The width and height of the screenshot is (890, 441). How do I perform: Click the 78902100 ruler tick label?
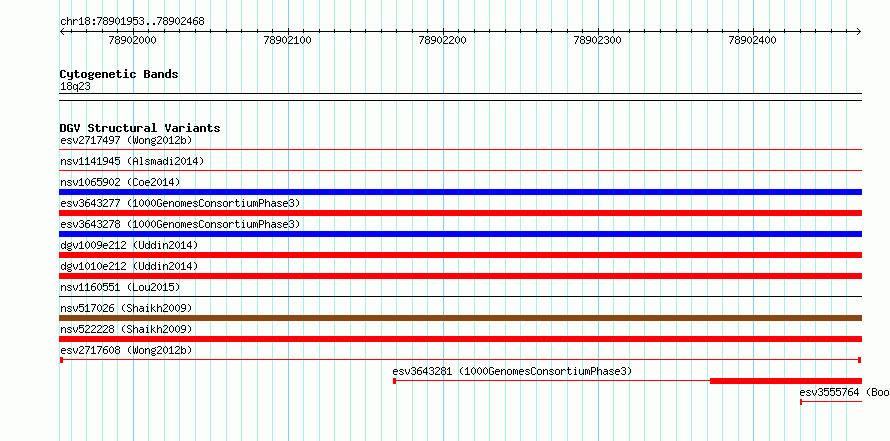[x=288, y=40]
